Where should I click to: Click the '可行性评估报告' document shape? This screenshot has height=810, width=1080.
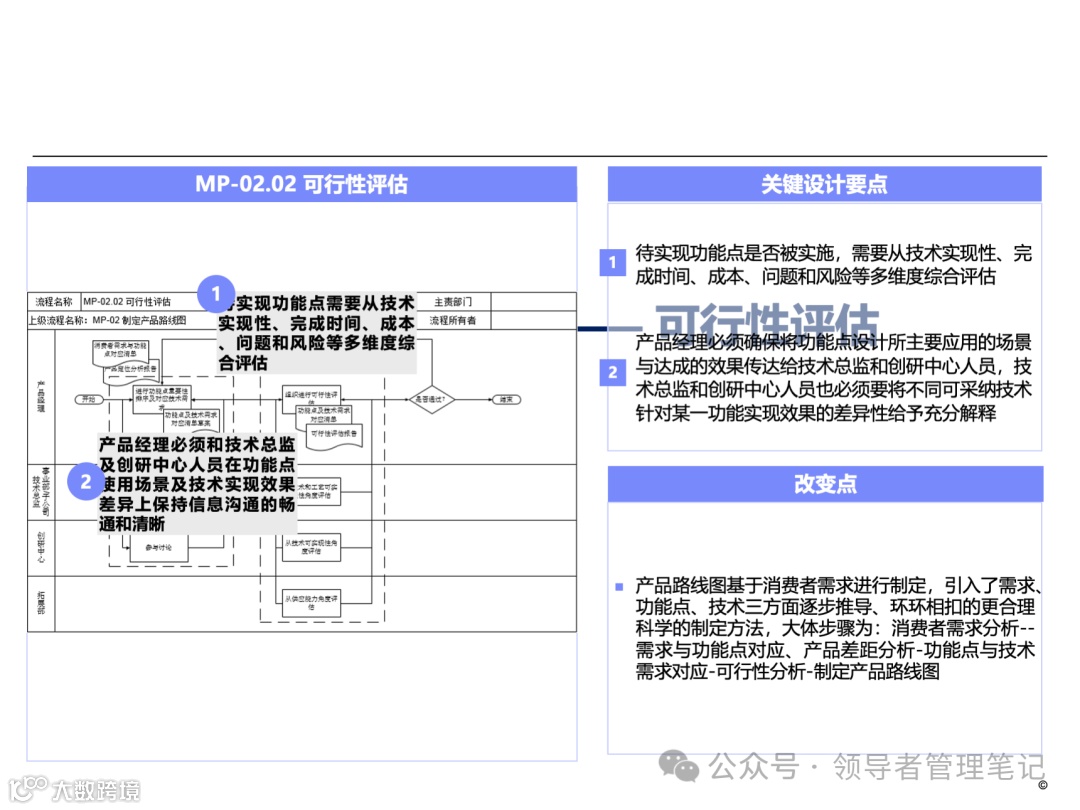point(334,437)
